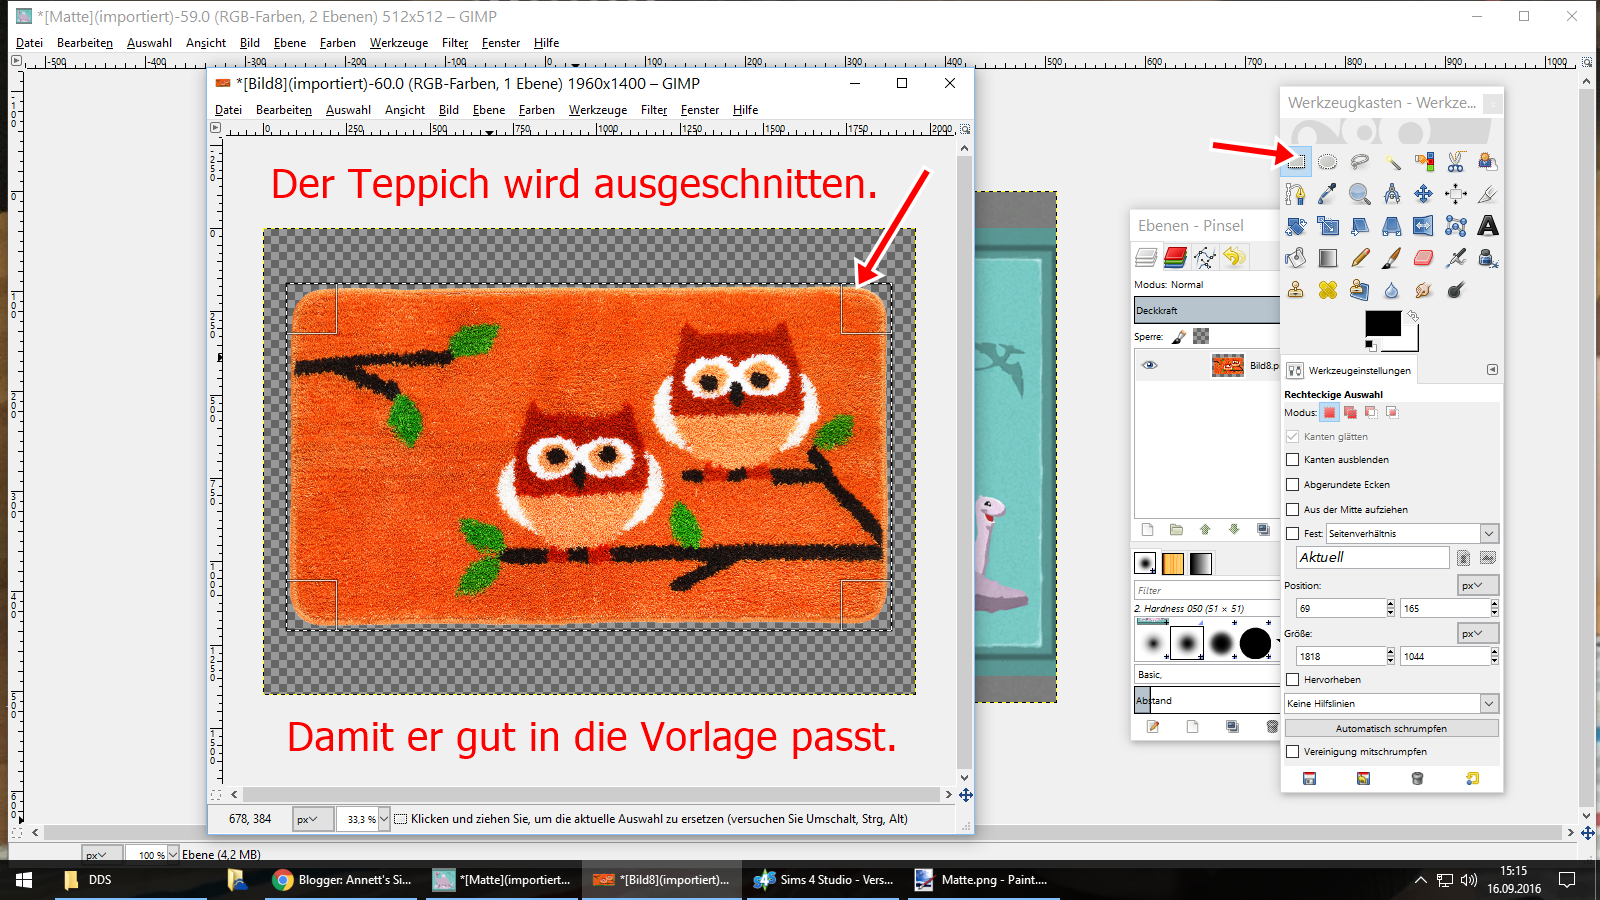
Task: Adjust the Deckkraft opacity slider
Action: coord(1206,311)
